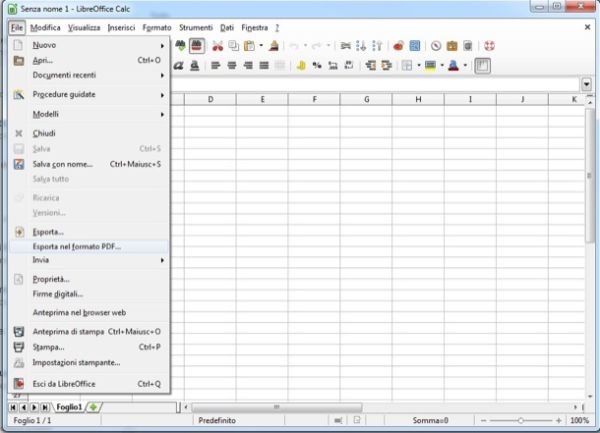Expand formula bar with dropdown arrow
This screenshot has width=600, height=433.
[586, 85]
